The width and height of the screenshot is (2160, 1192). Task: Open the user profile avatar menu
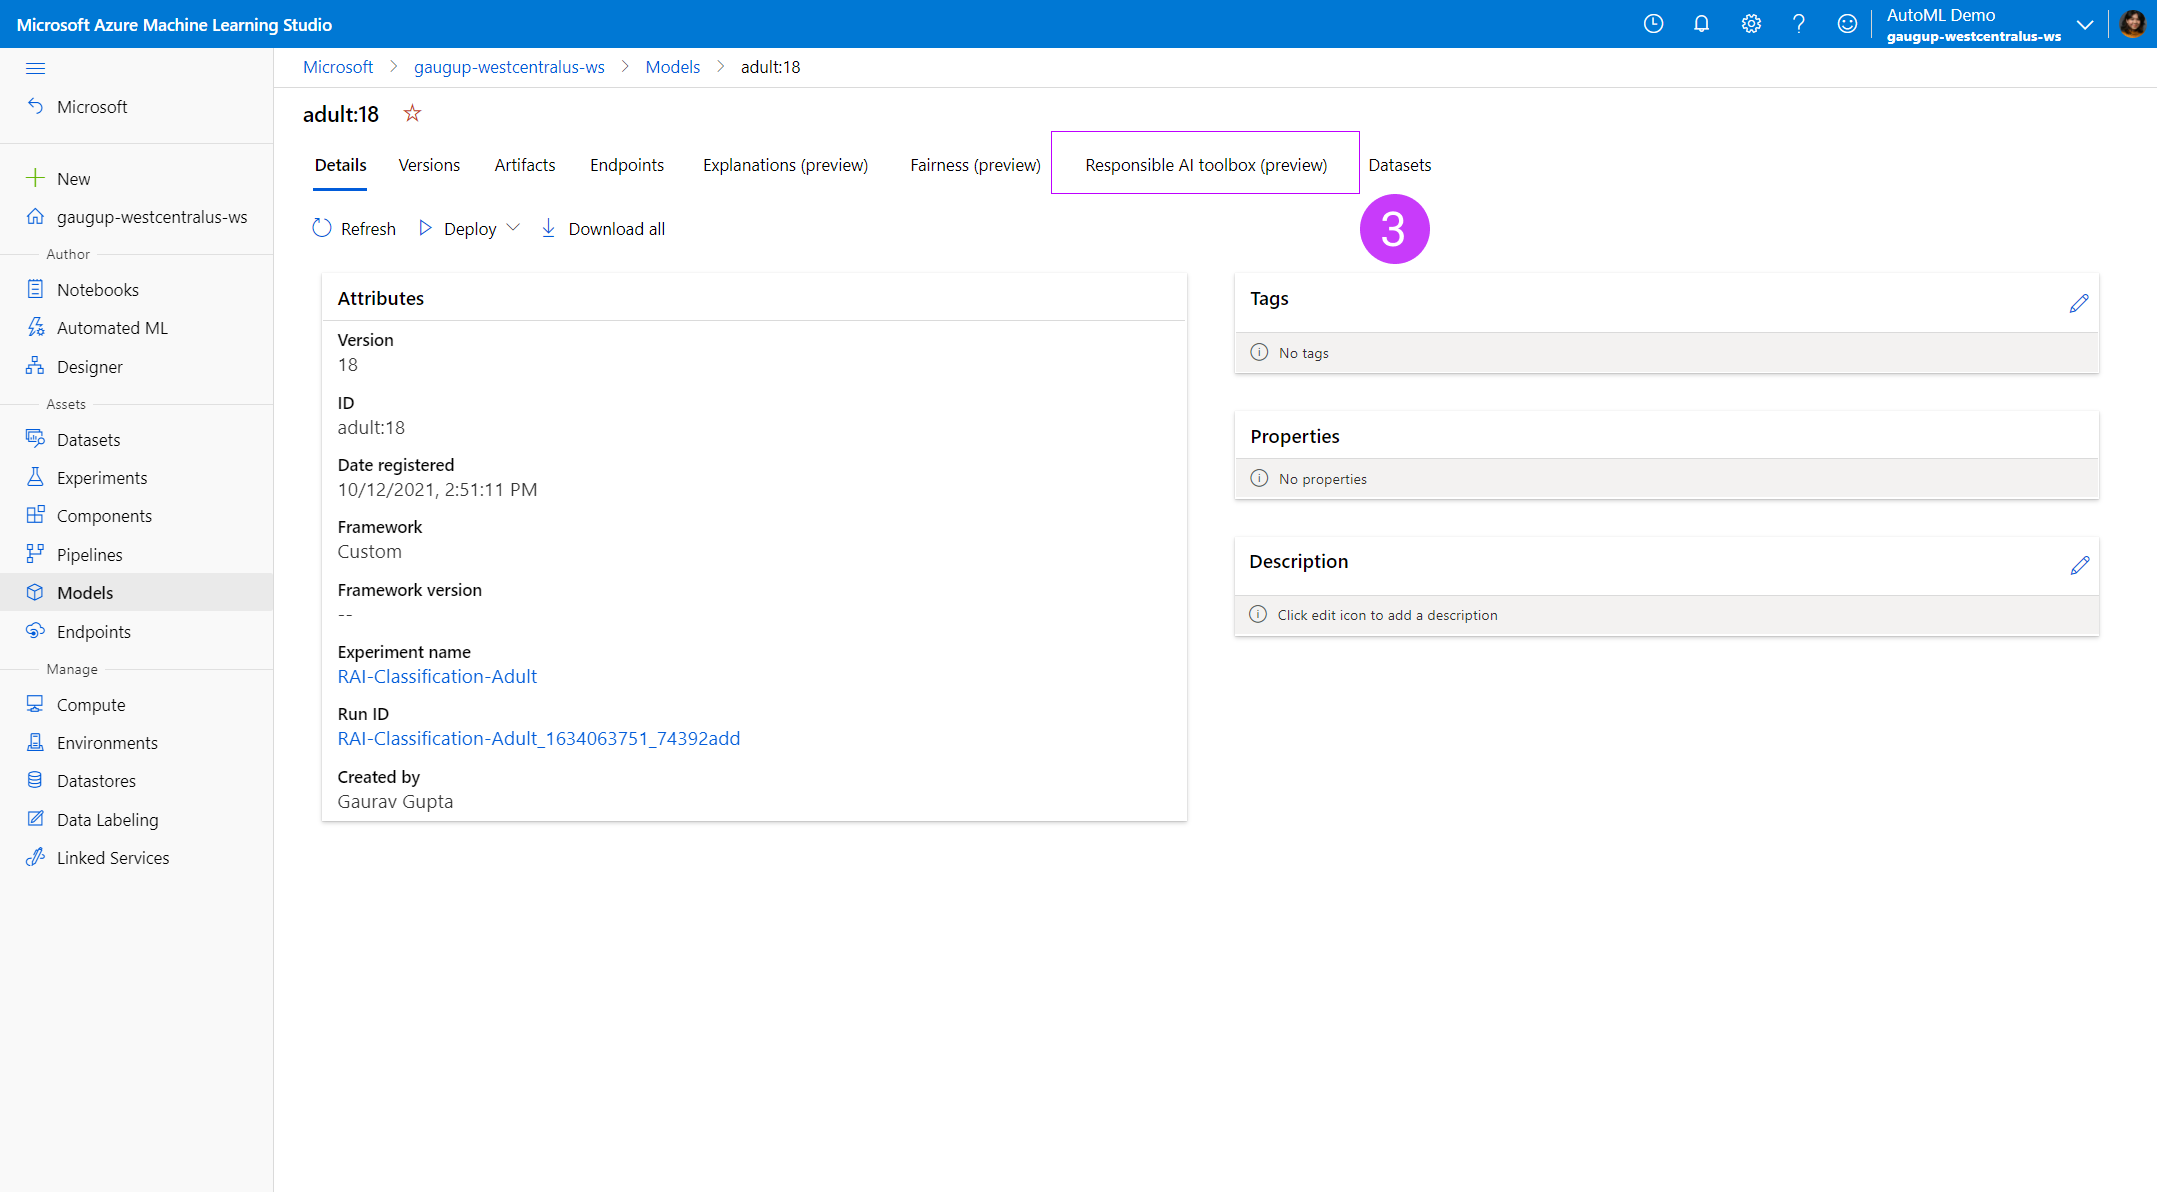(2132, 24)
